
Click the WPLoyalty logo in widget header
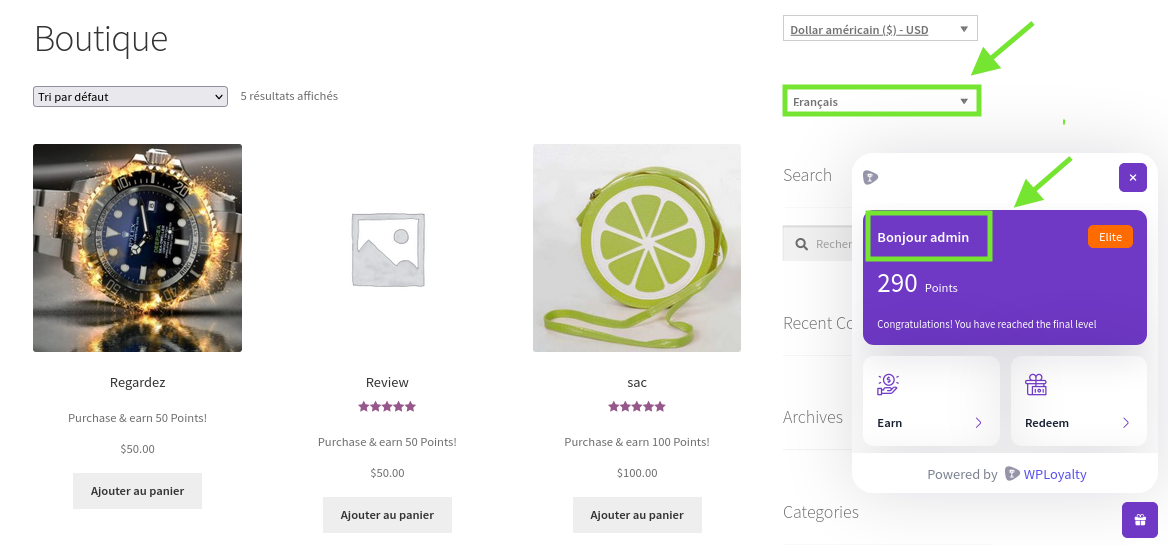870,177
